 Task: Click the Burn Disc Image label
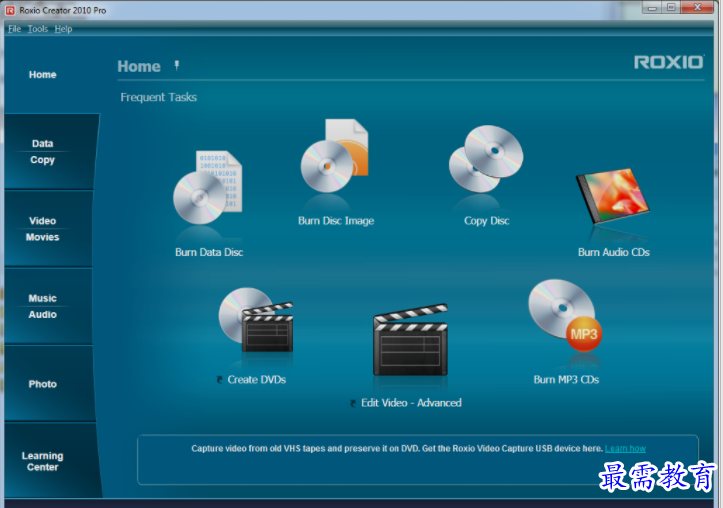(336, 221)
